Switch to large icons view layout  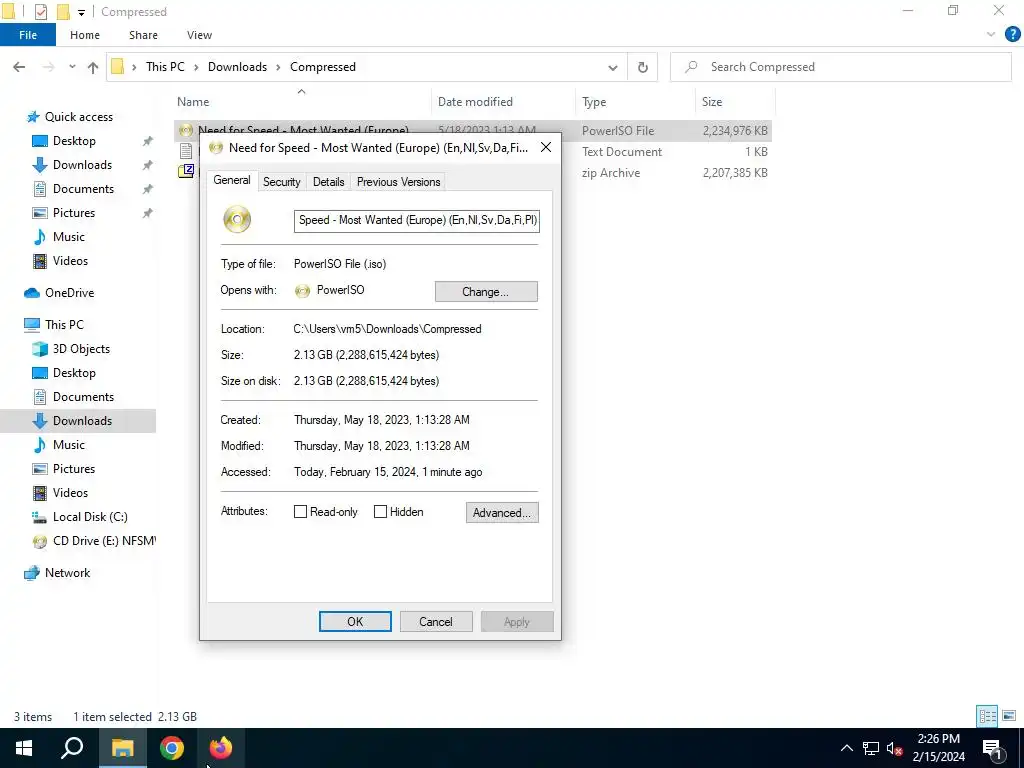click(1009, 716)
